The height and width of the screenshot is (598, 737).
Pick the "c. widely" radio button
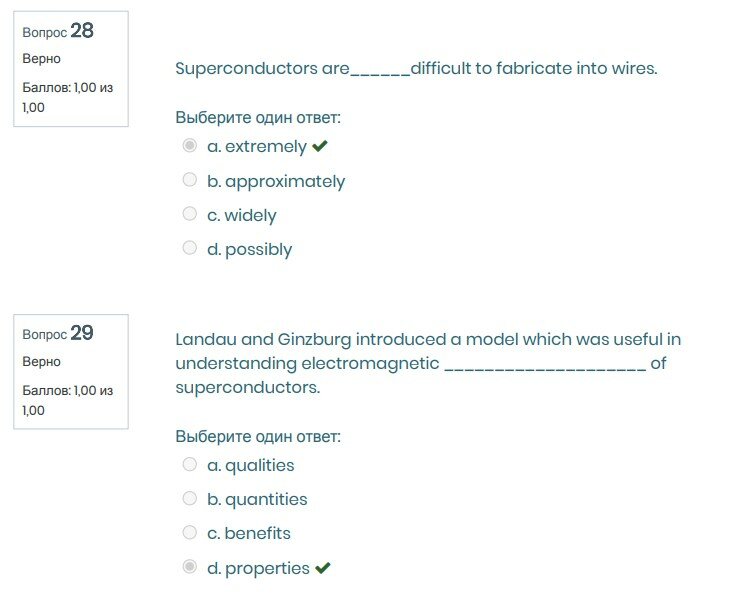(190, 214)
